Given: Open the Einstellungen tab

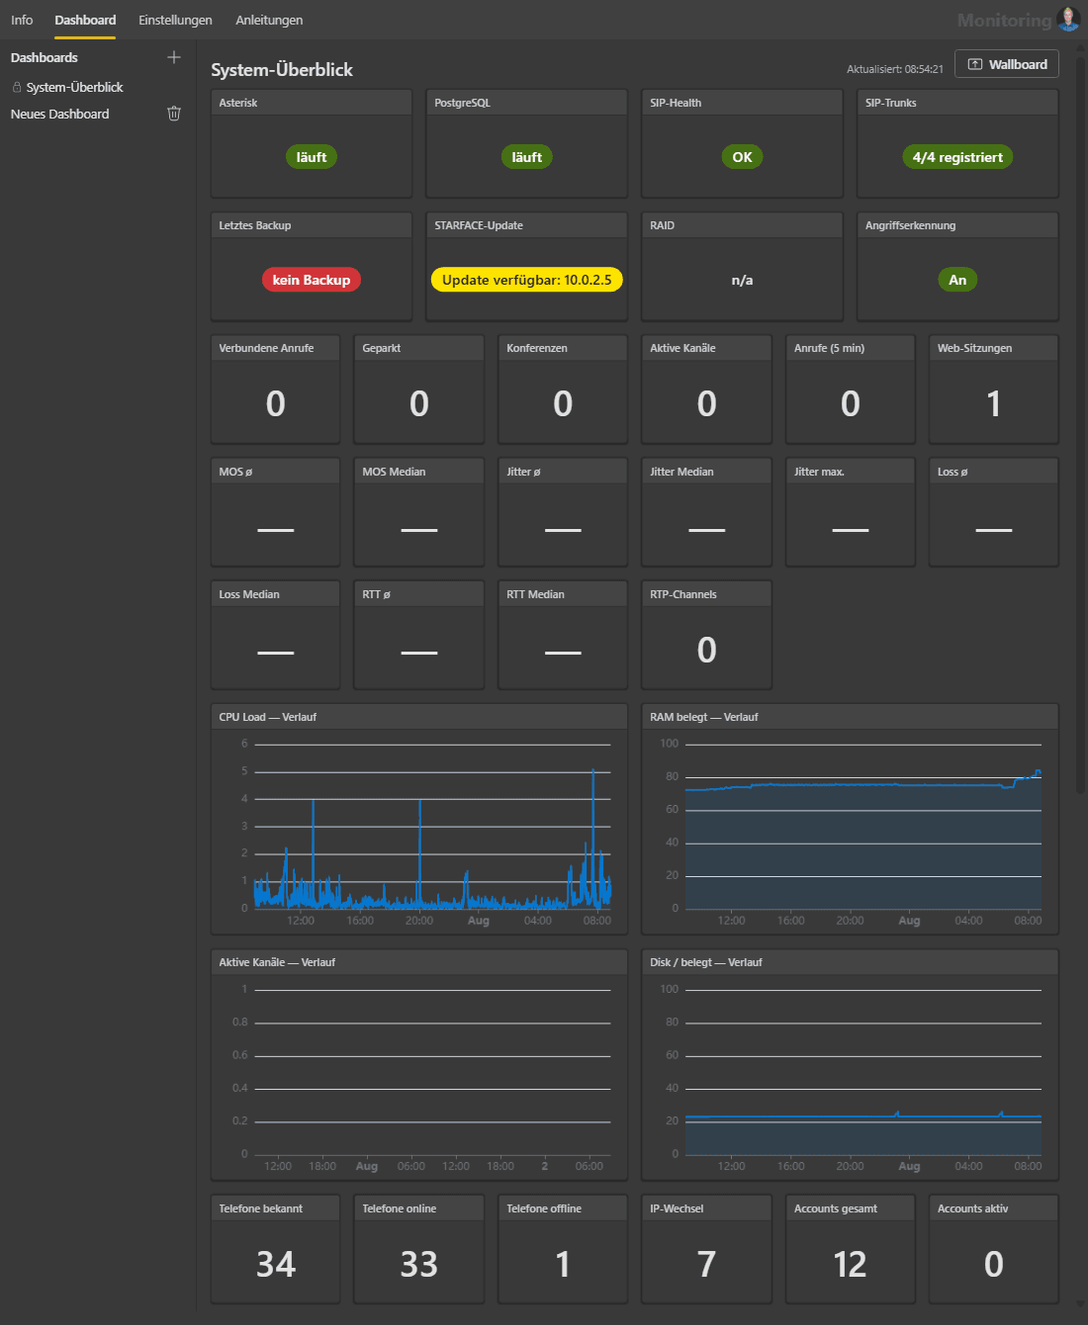Looking at the screenshot, I should coord(175,20).
